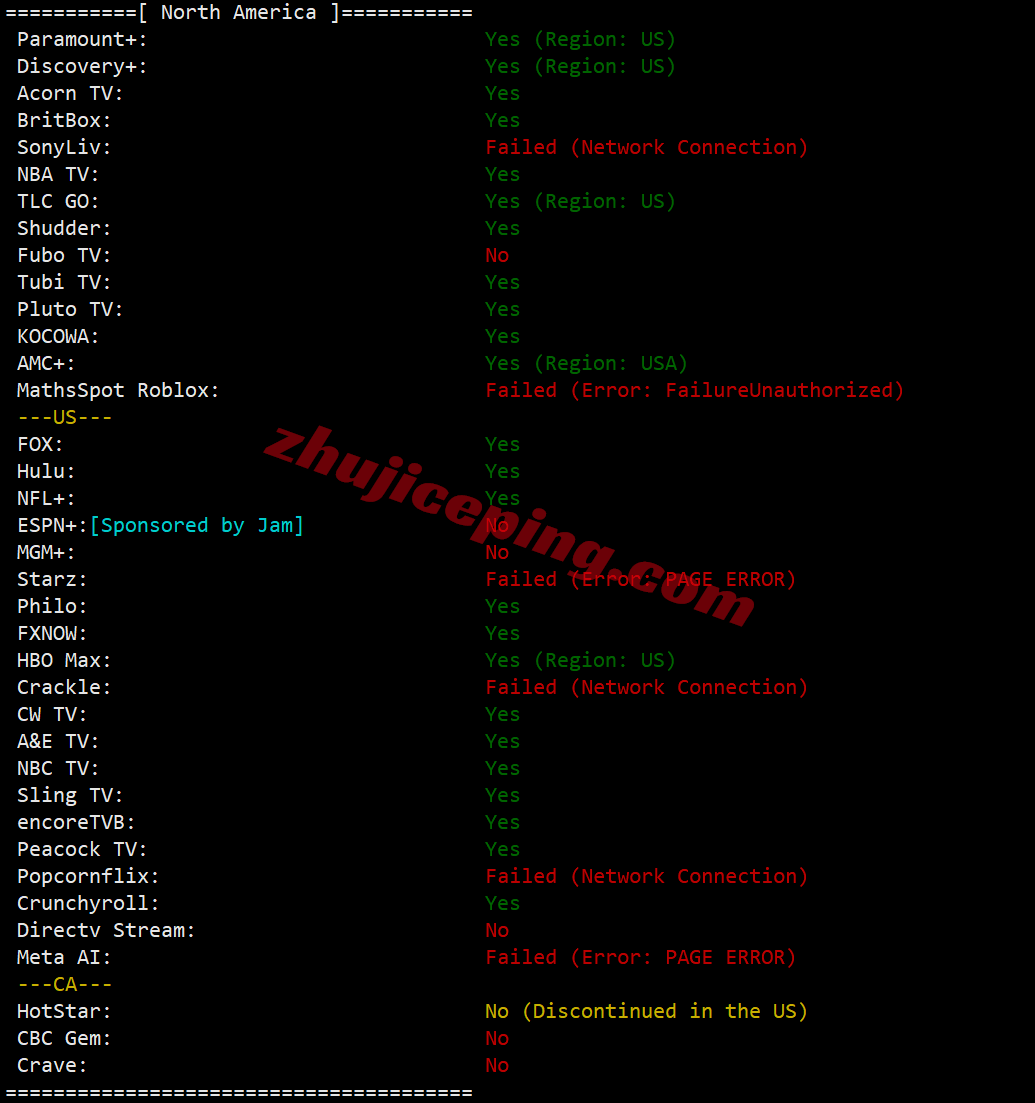Click the Directv Stream label
1035x1103 pixels.
(x=106, y=931)
